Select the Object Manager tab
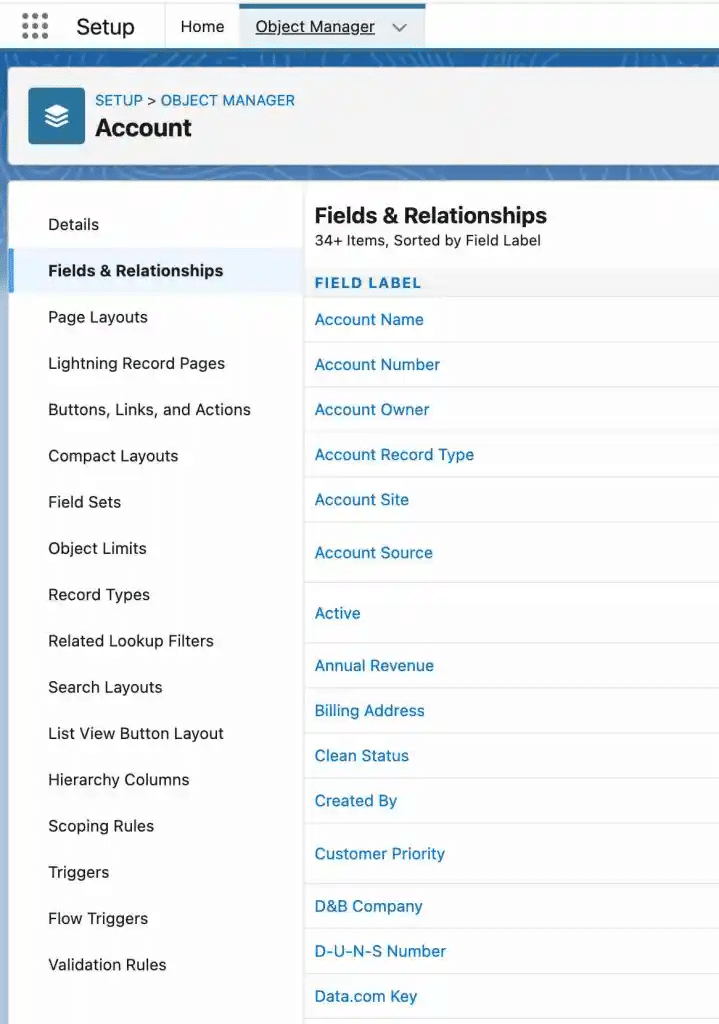 point(315,27)
